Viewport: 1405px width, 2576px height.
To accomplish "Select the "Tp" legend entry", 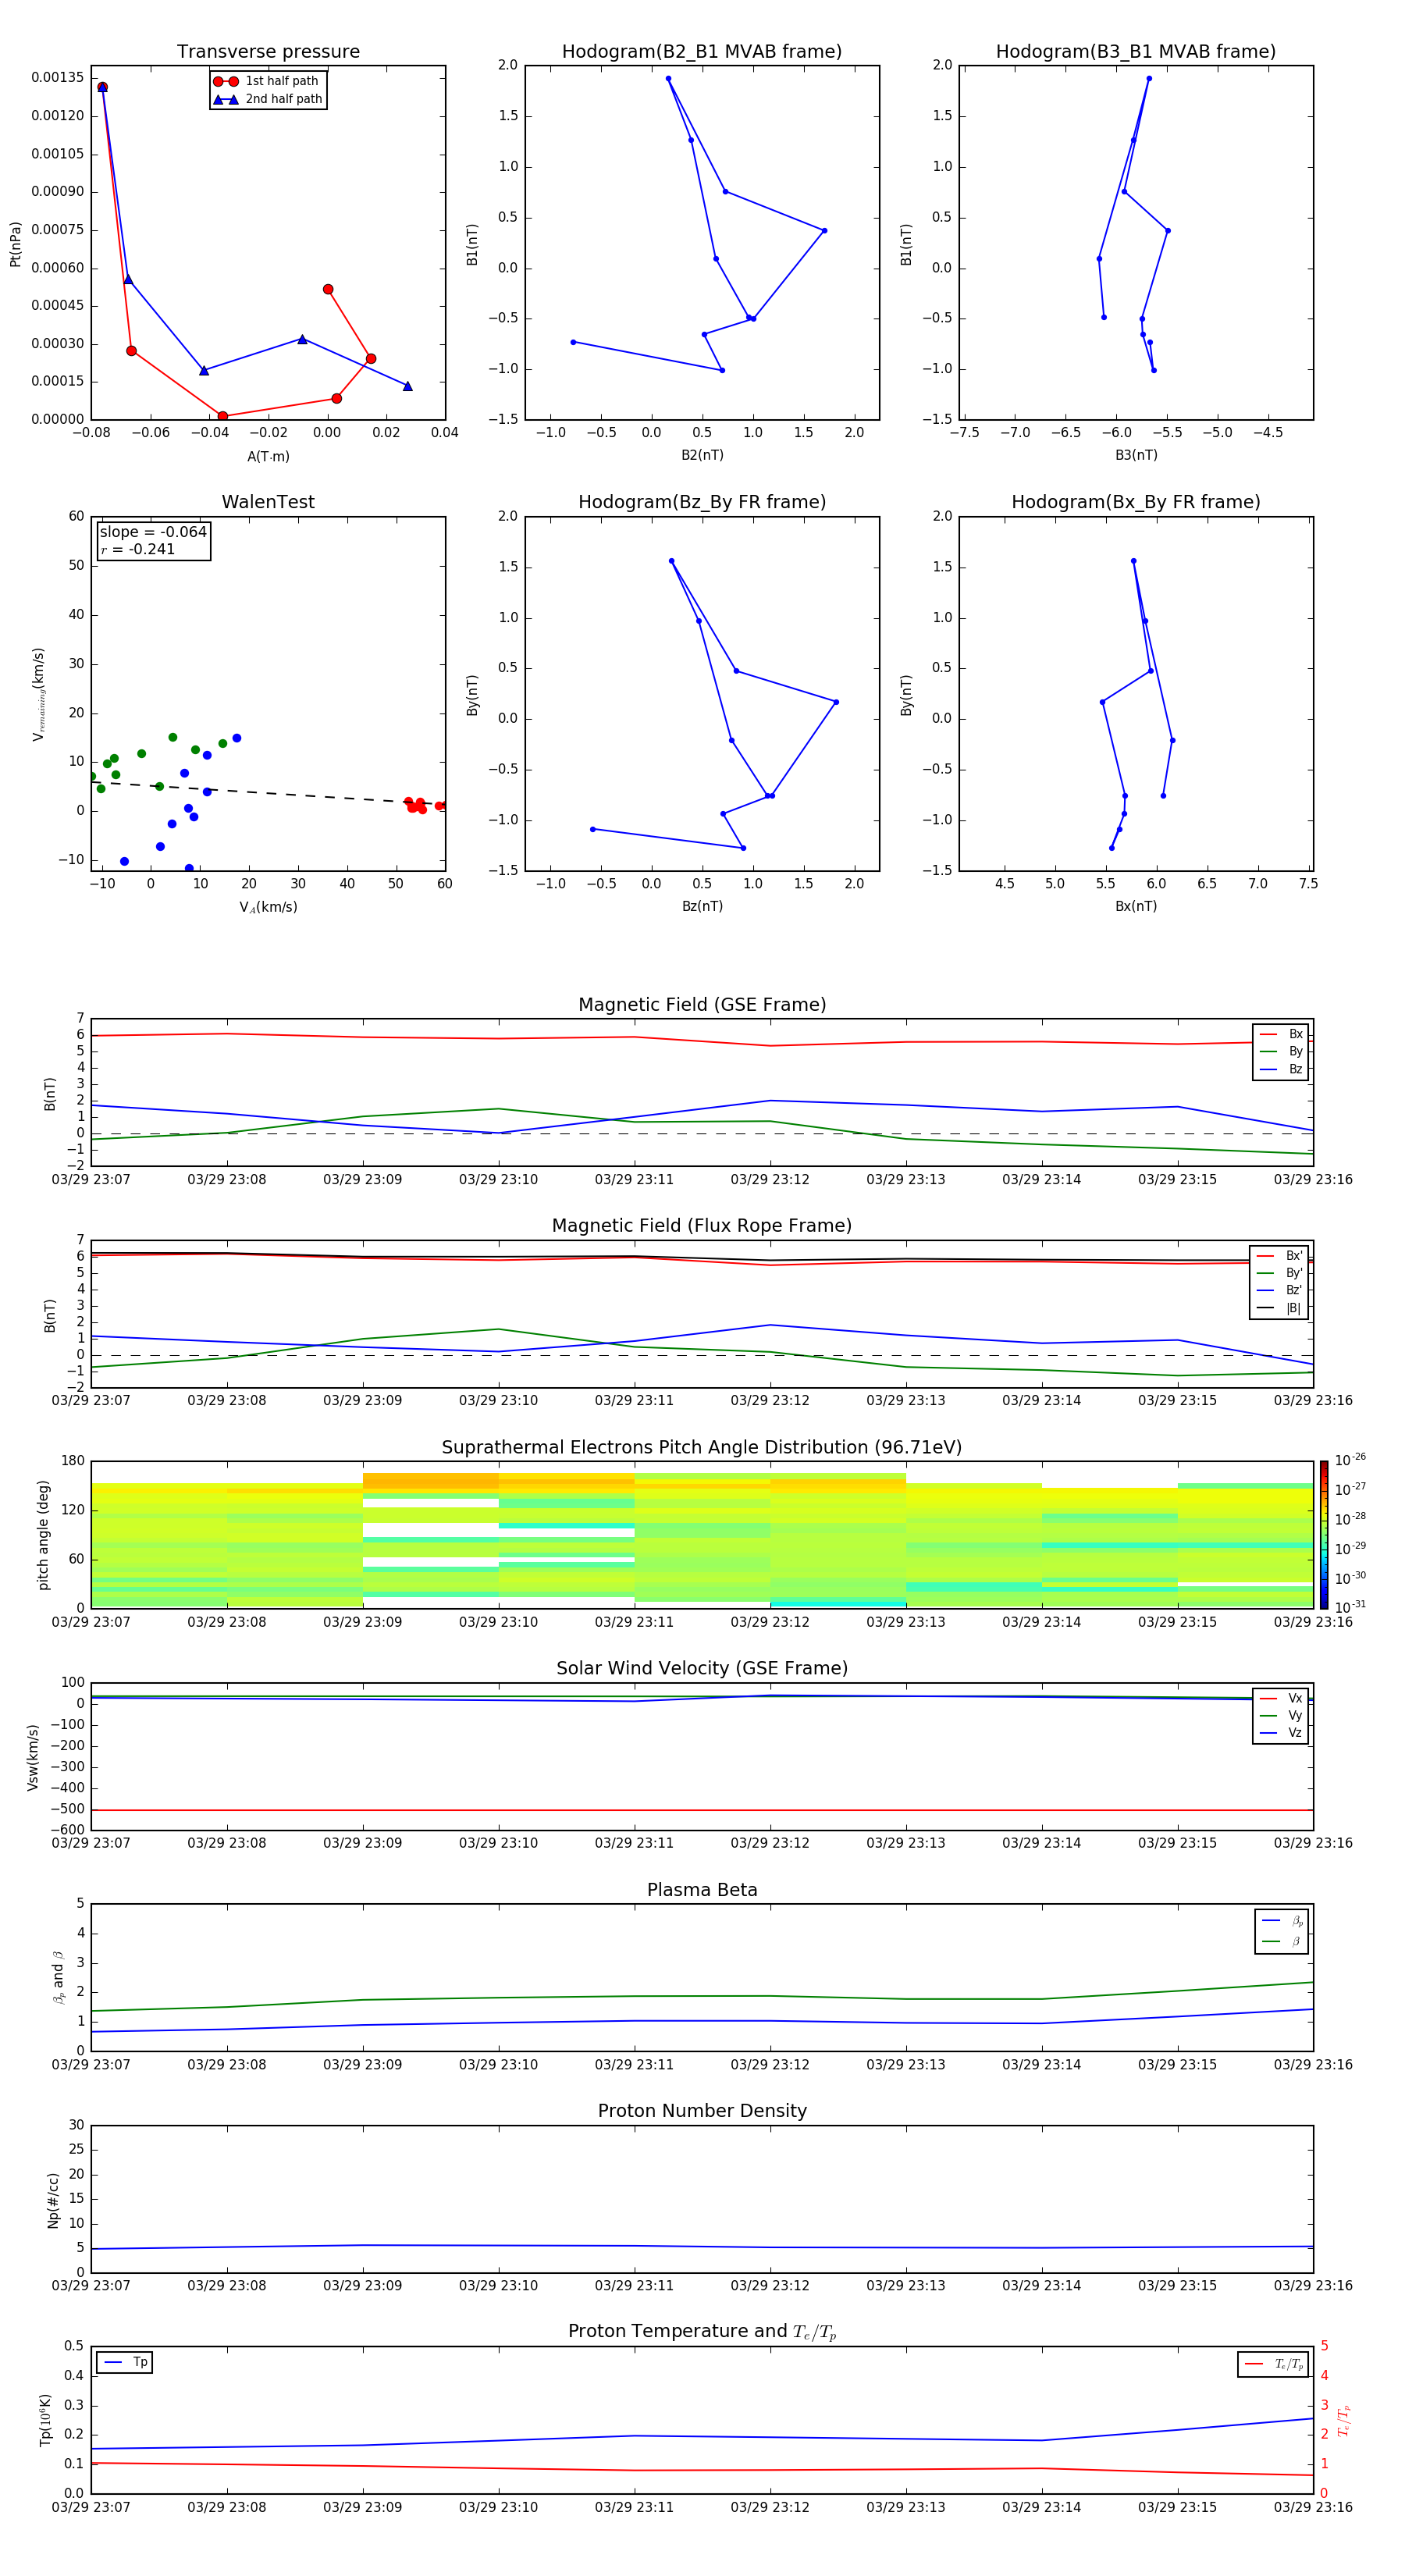I will tap(125, 2362).
